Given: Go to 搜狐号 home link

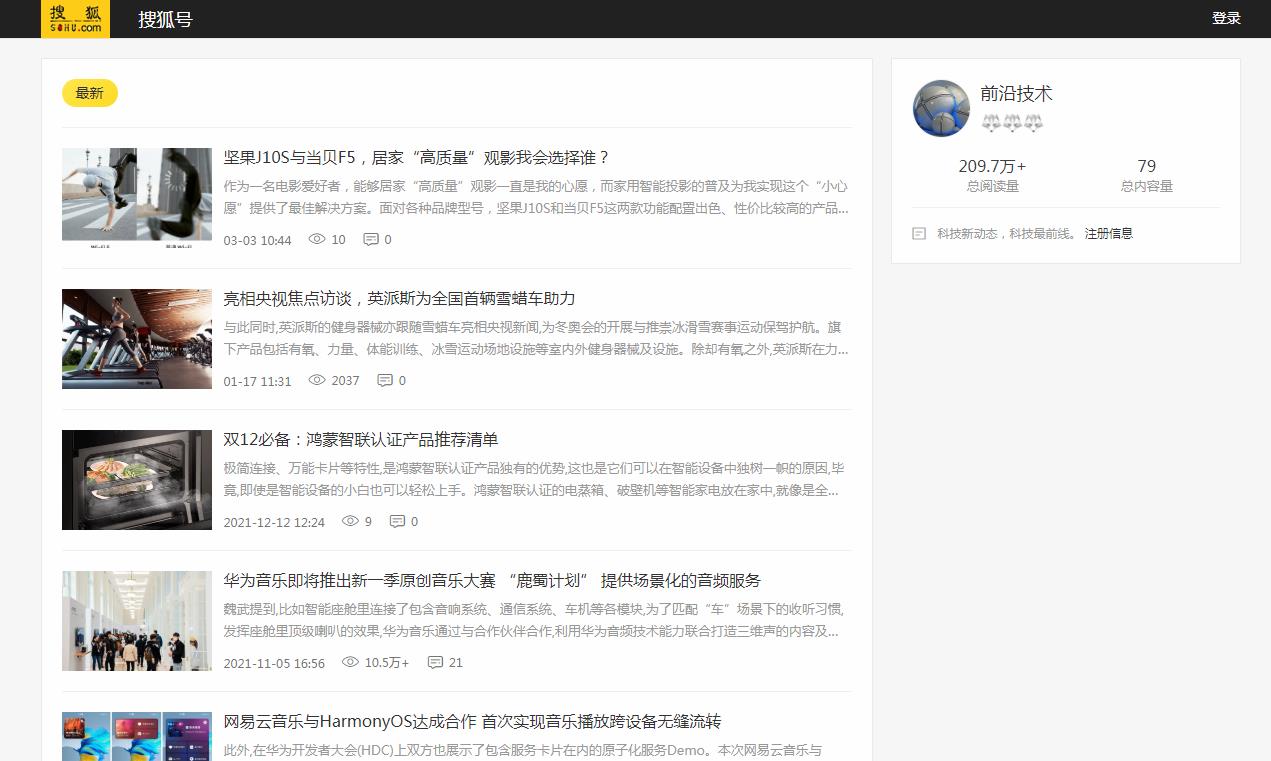Looking at the screenshot, I should point(165,19).
